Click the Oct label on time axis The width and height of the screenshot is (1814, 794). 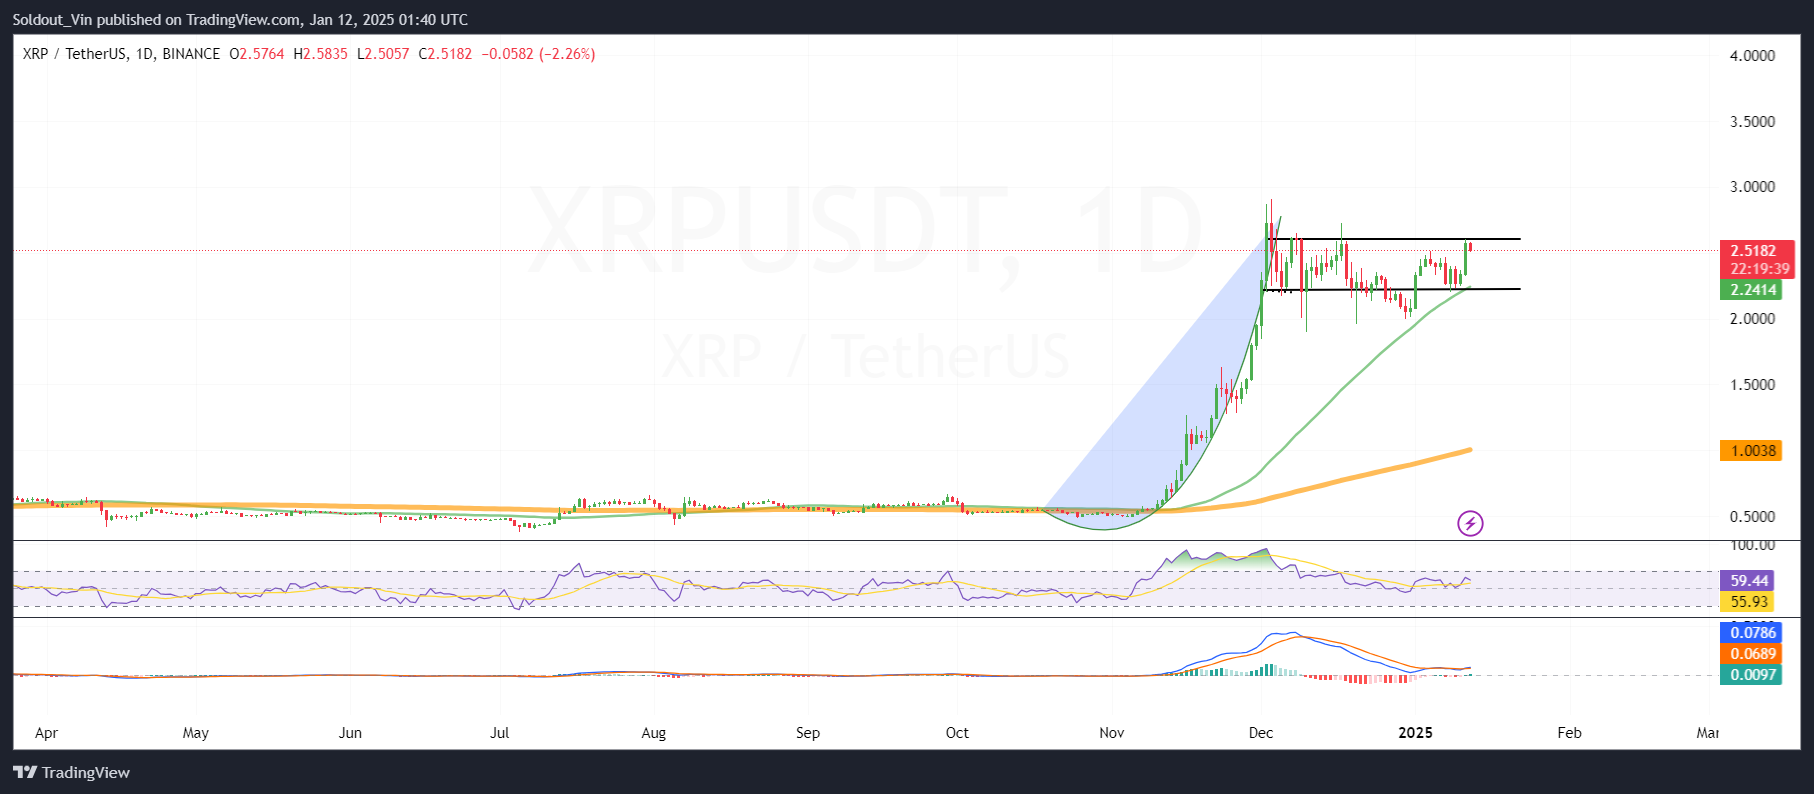click(x=957, y=733)
